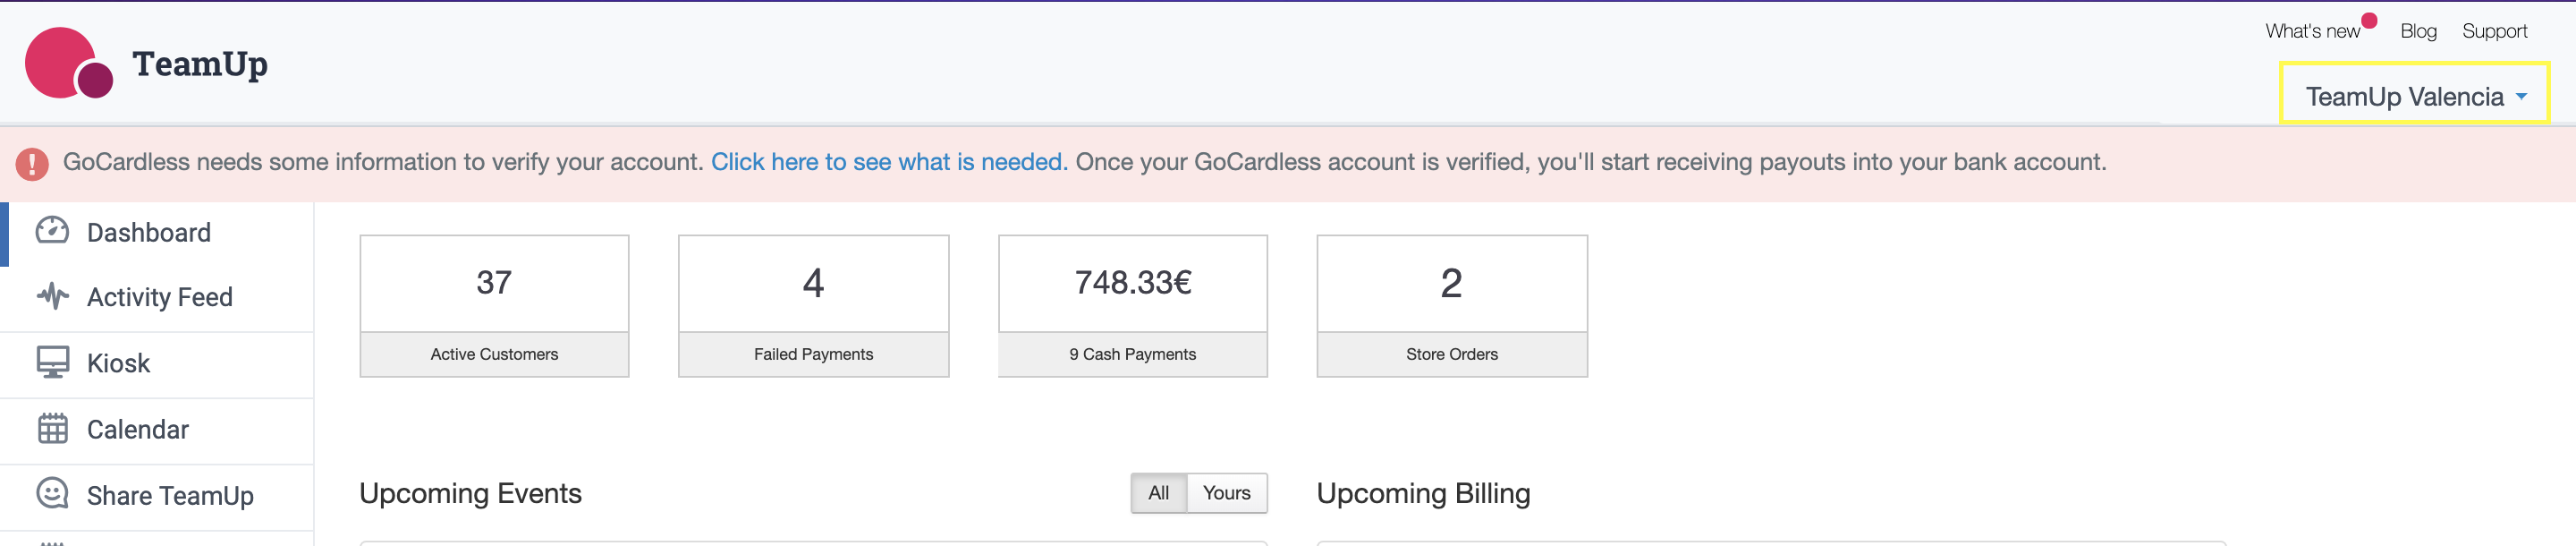Follow the GoCardless 'Click here' link

(888, 162)
